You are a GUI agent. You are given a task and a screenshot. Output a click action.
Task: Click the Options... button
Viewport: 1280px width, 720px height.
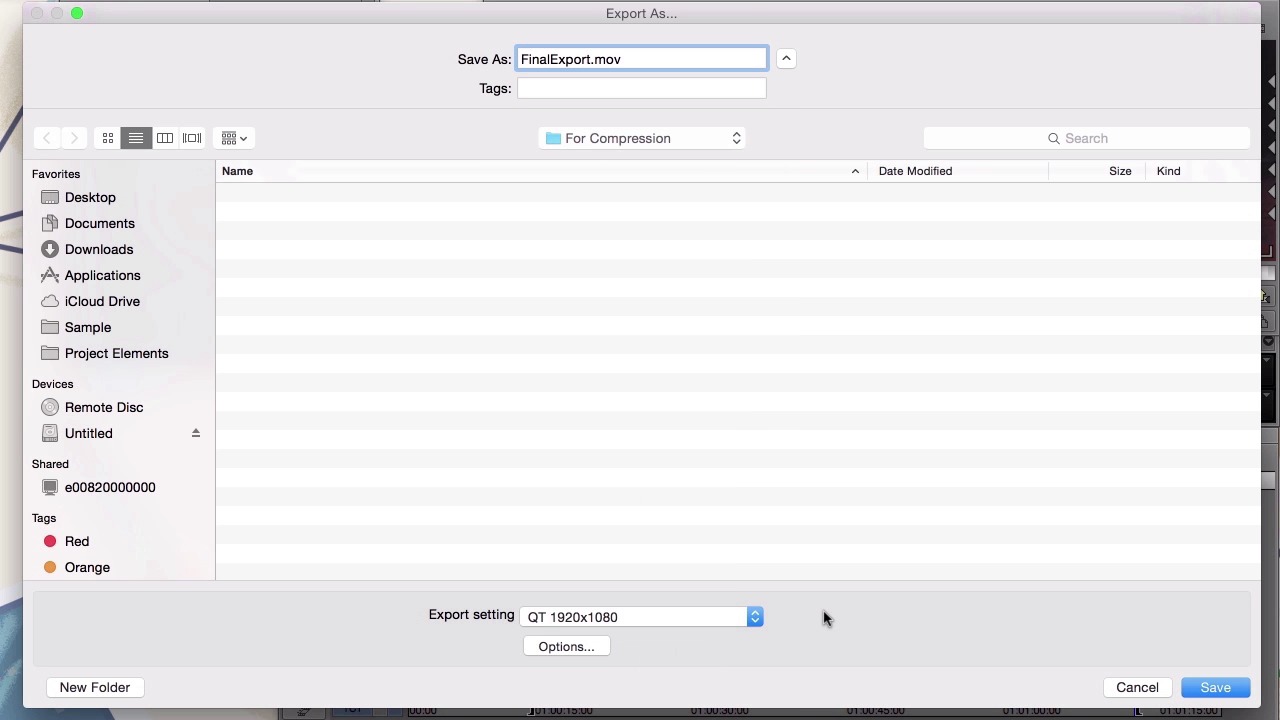click(566, 646)
